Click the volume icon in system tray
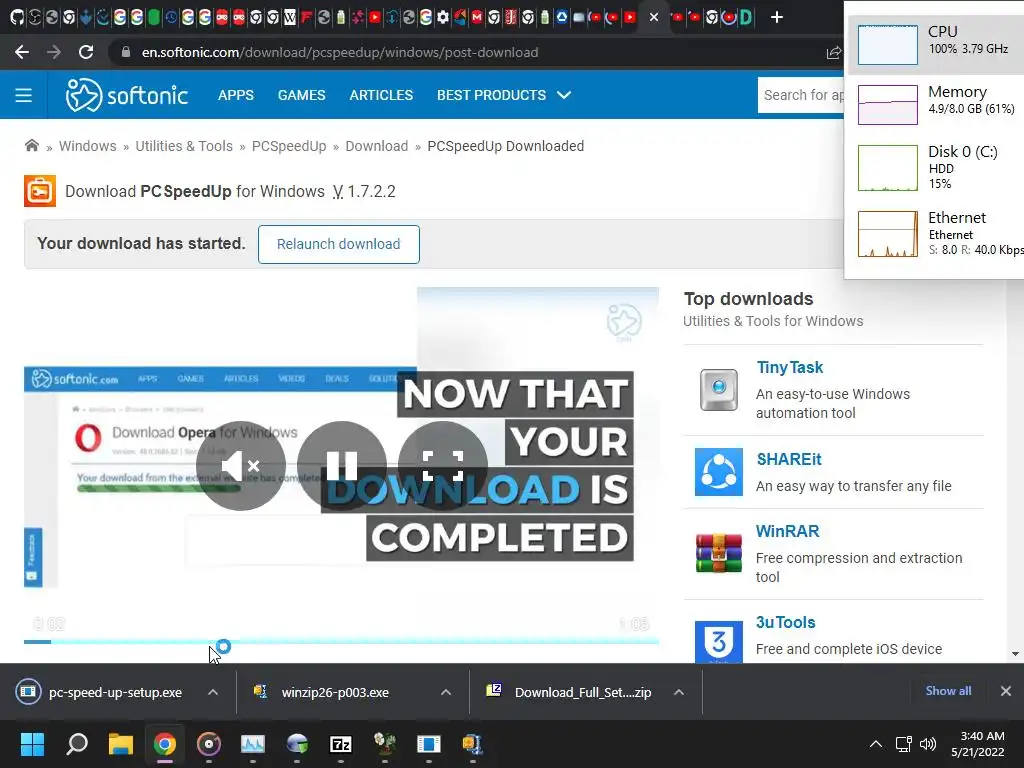This screenshot has height=768, width=1024. tap(927, 744)
